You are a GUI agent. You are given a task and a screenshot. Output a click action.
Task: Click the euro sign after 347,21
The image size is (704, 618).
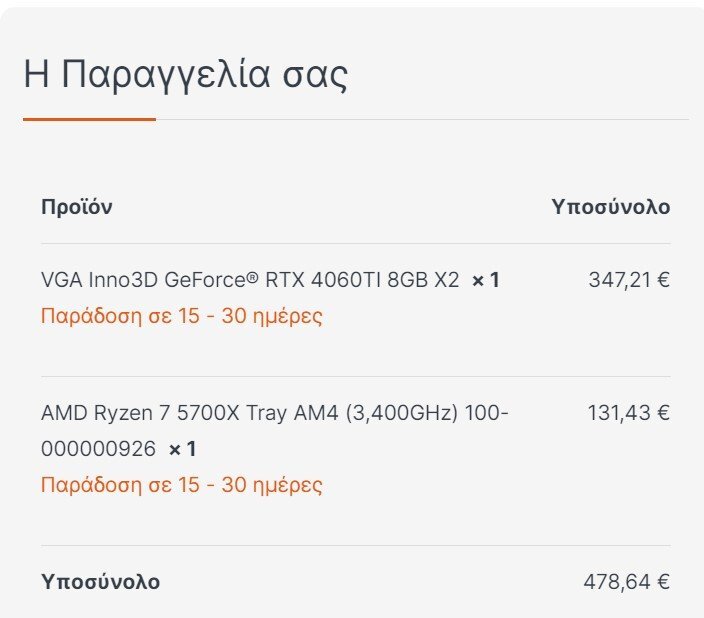click(x=664, y=280)
